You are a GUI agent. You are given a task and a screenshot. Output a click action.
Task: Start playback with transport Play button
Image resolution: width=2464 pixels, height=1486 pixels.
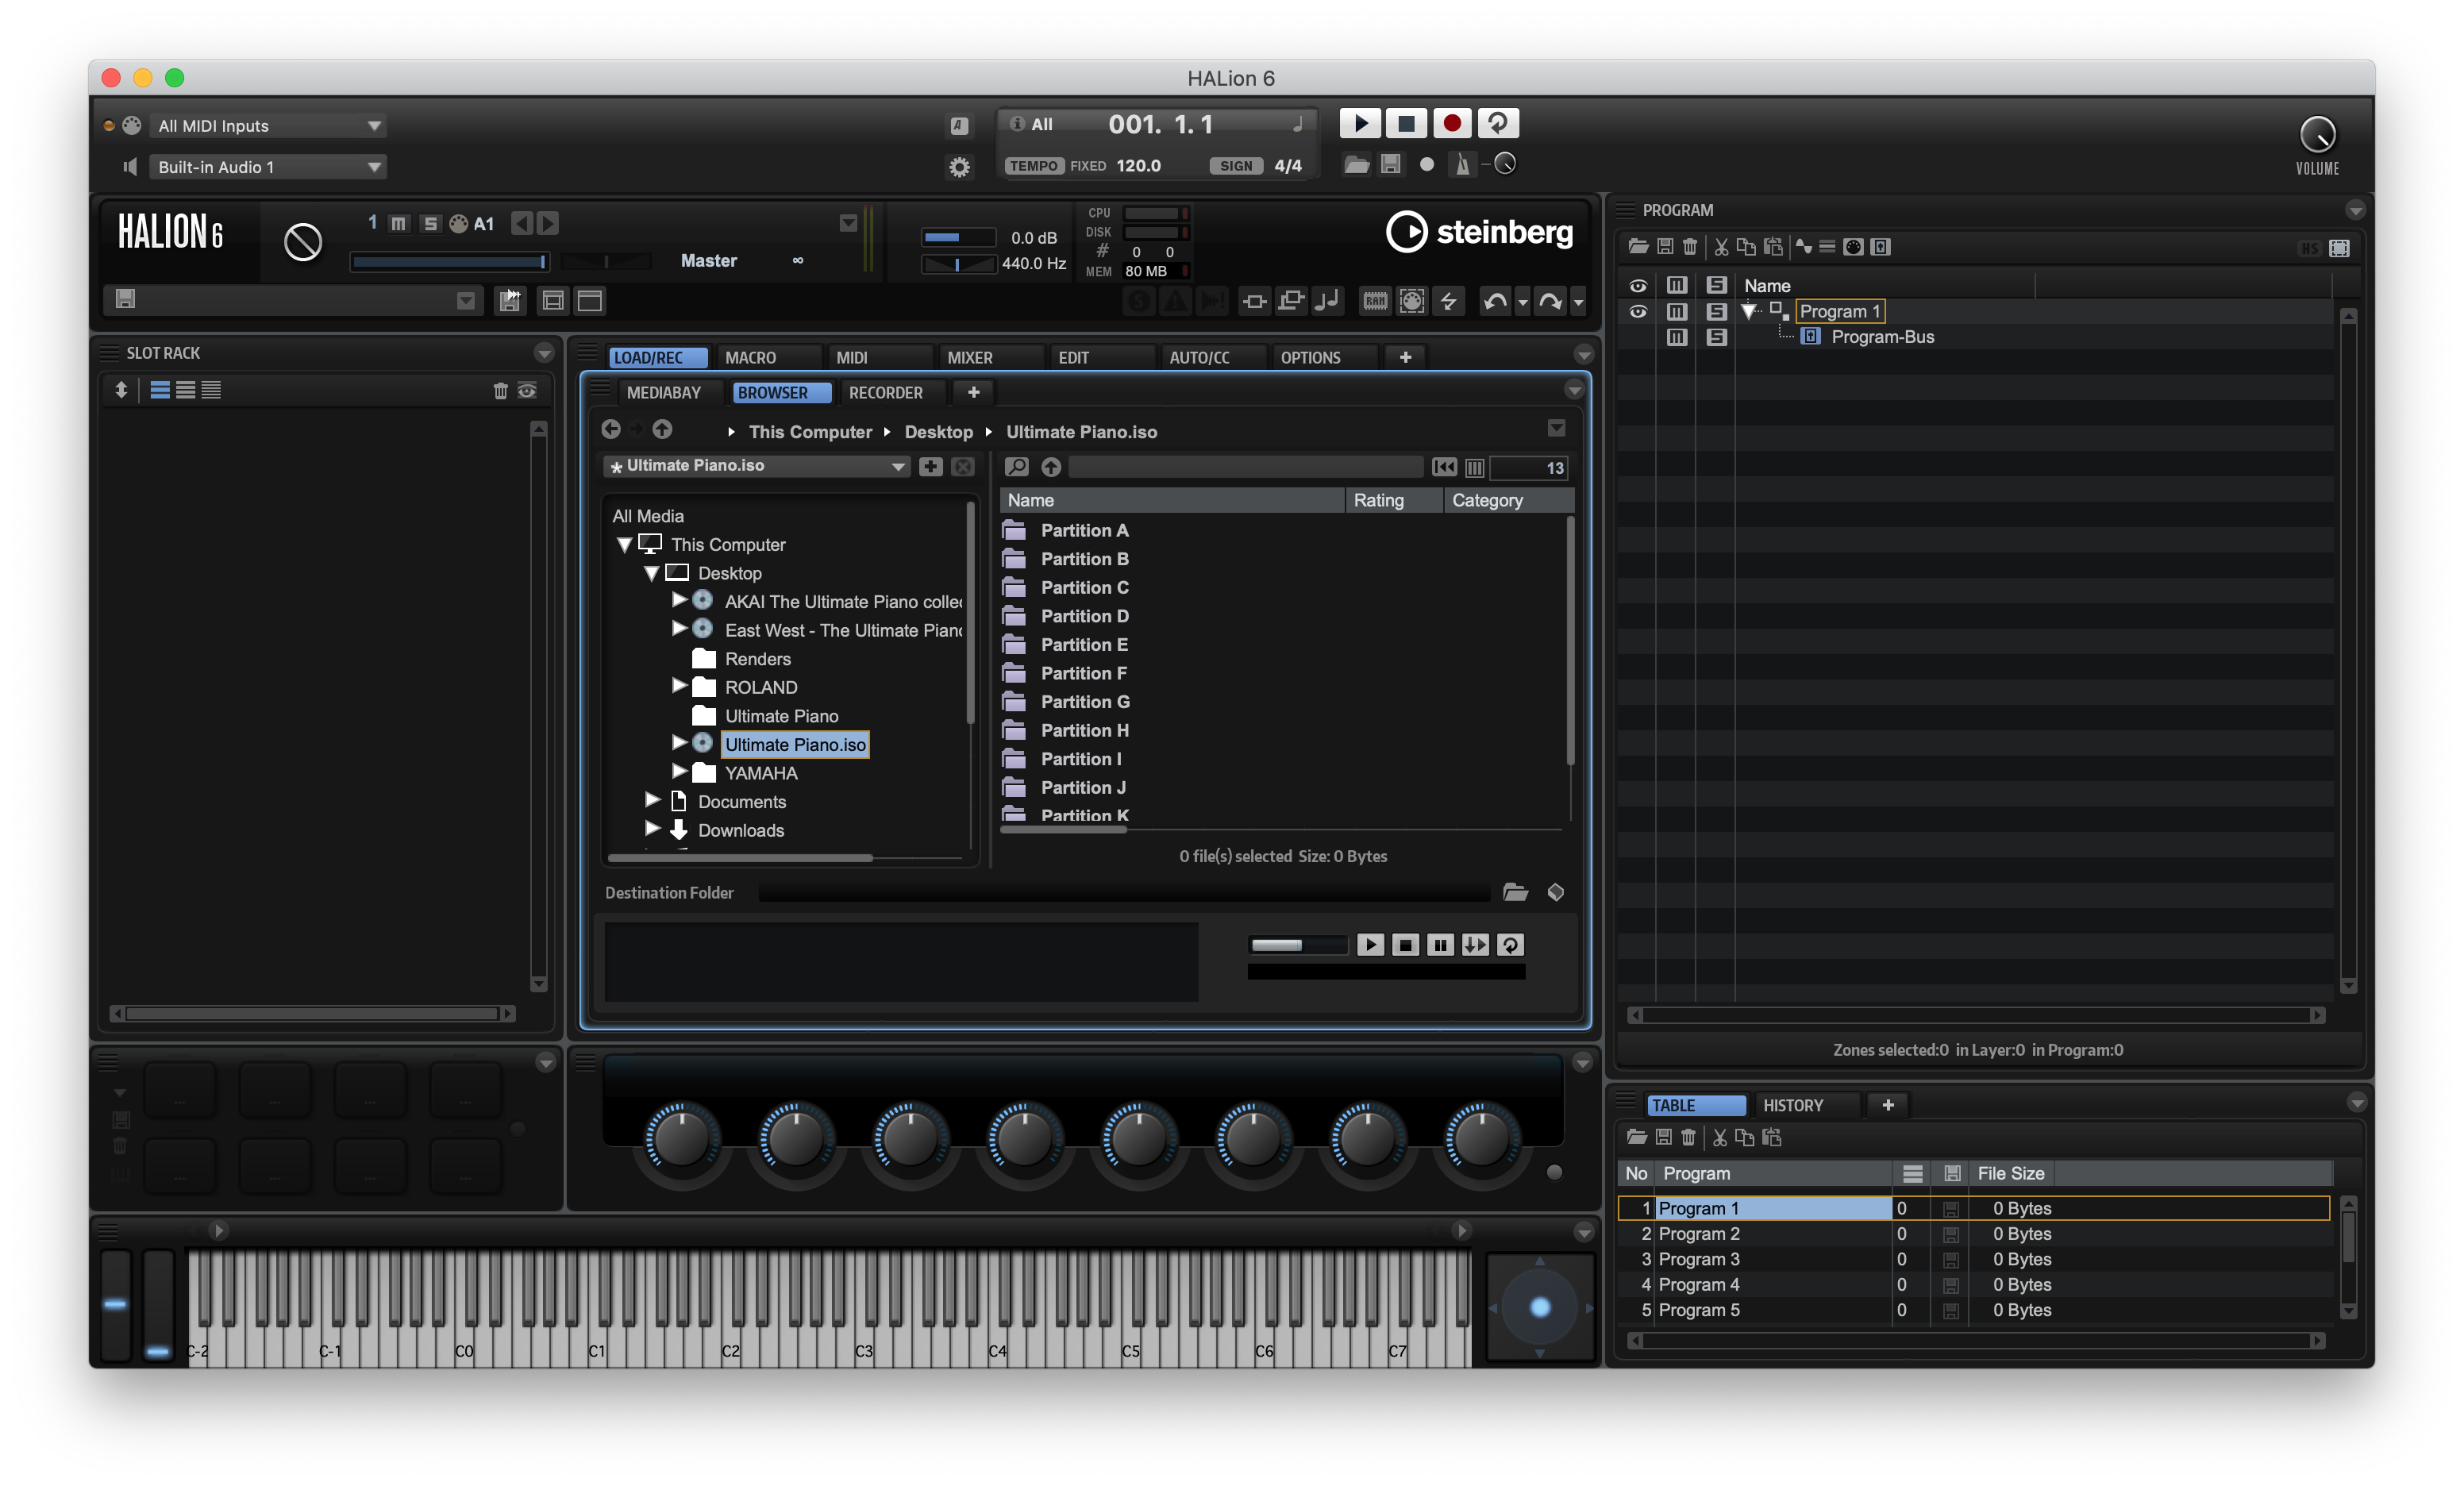1360,123
